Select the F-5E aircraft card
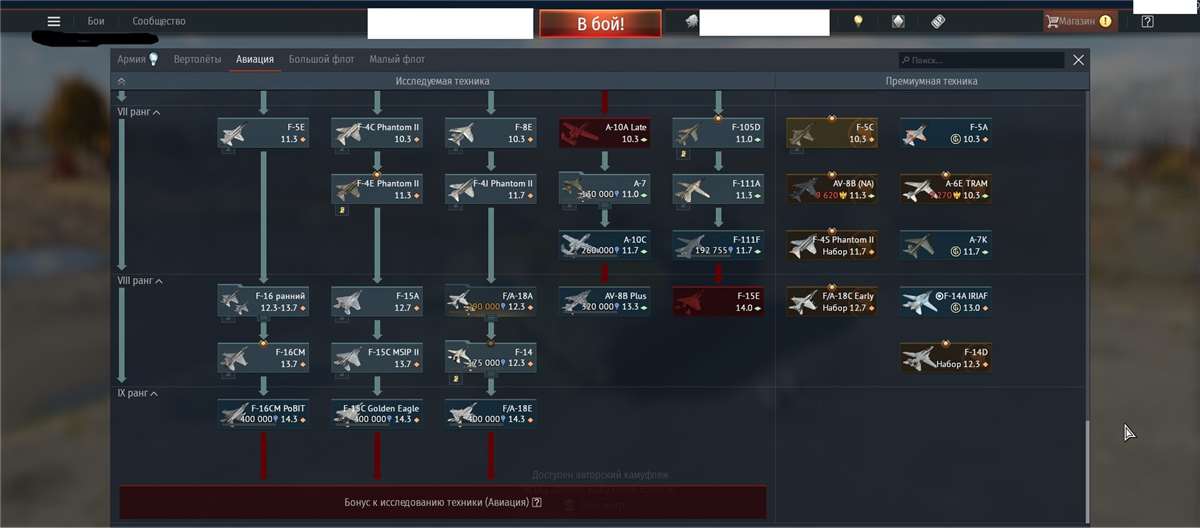This screenshot has width=1200, height=528. tap(262, 133)
